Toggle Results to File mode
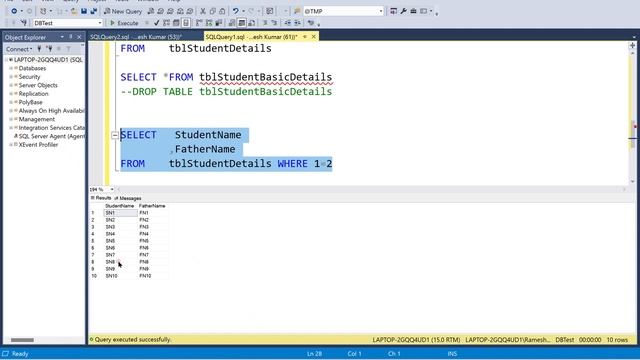640x360 pixels. [251, 23]
